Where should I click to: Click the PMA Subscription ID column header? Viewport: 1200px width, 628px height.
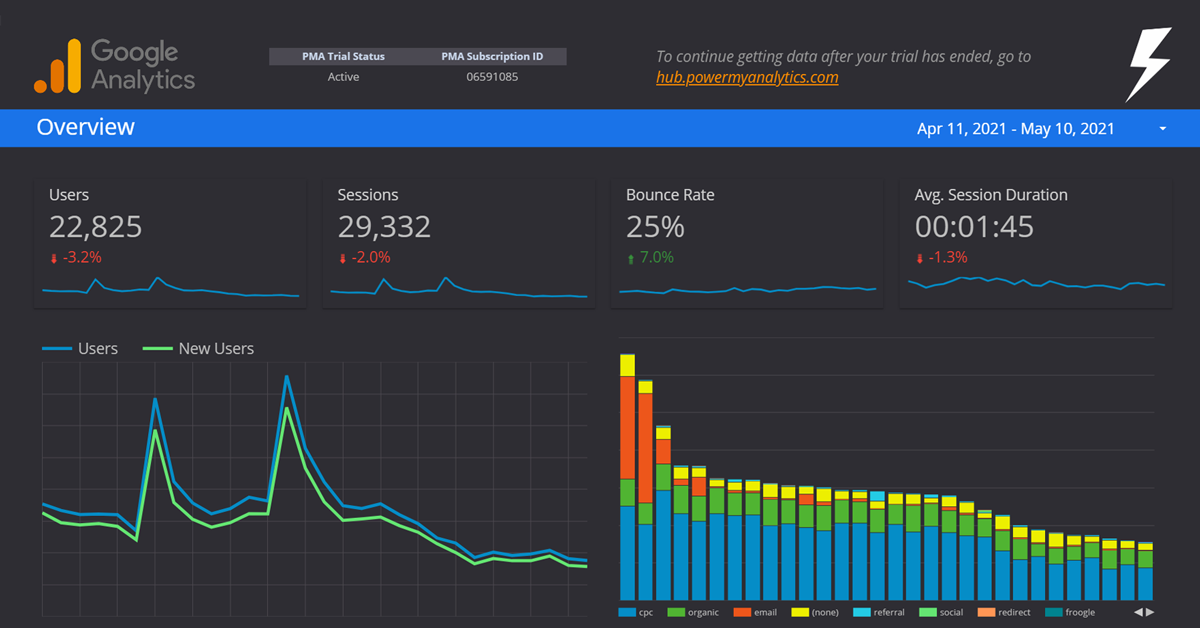[492, 57]
